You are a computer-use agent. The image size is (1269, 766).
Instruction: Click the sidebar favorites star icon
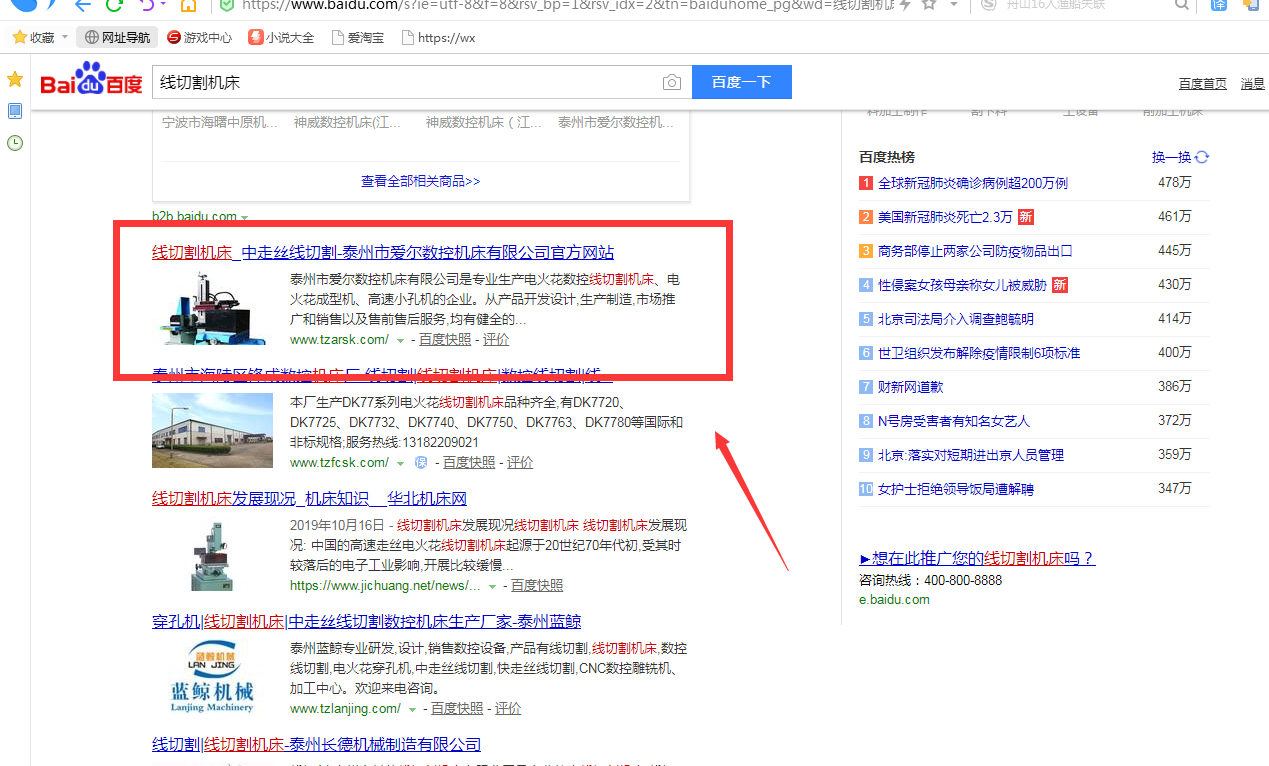tap(15, 79)
